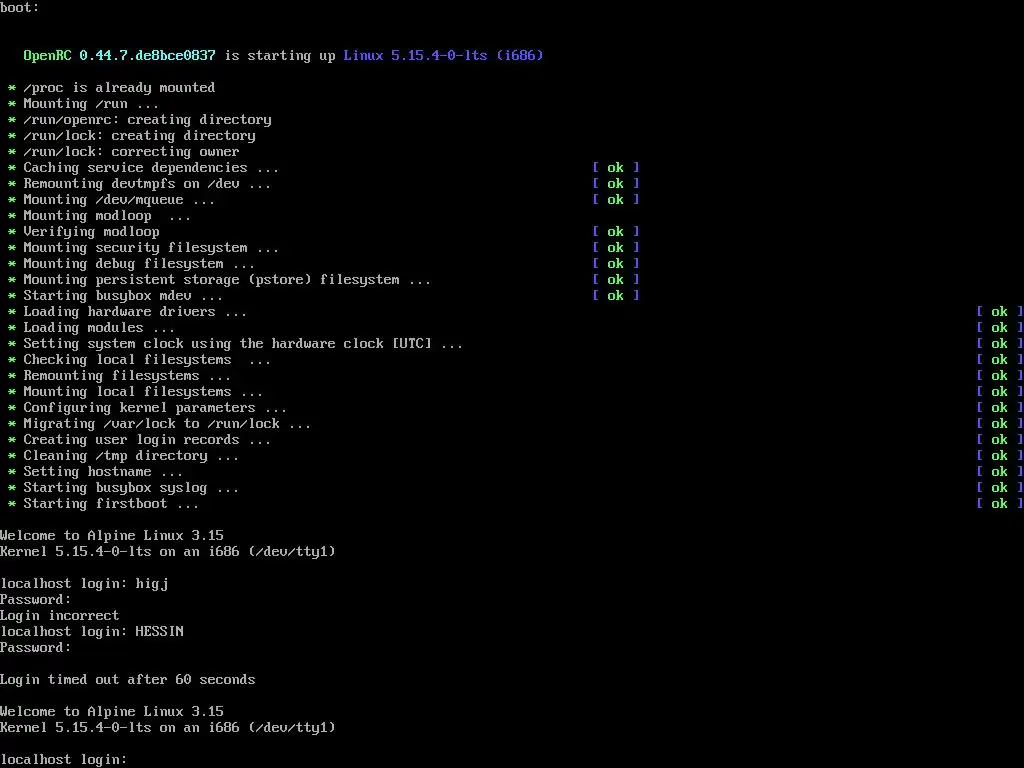Image resolution: width=1024 pixels, height=768 pixels.
Task: Select 'Remounting devtmpfs on /dev ...' line
Action: tap(147, 184)
